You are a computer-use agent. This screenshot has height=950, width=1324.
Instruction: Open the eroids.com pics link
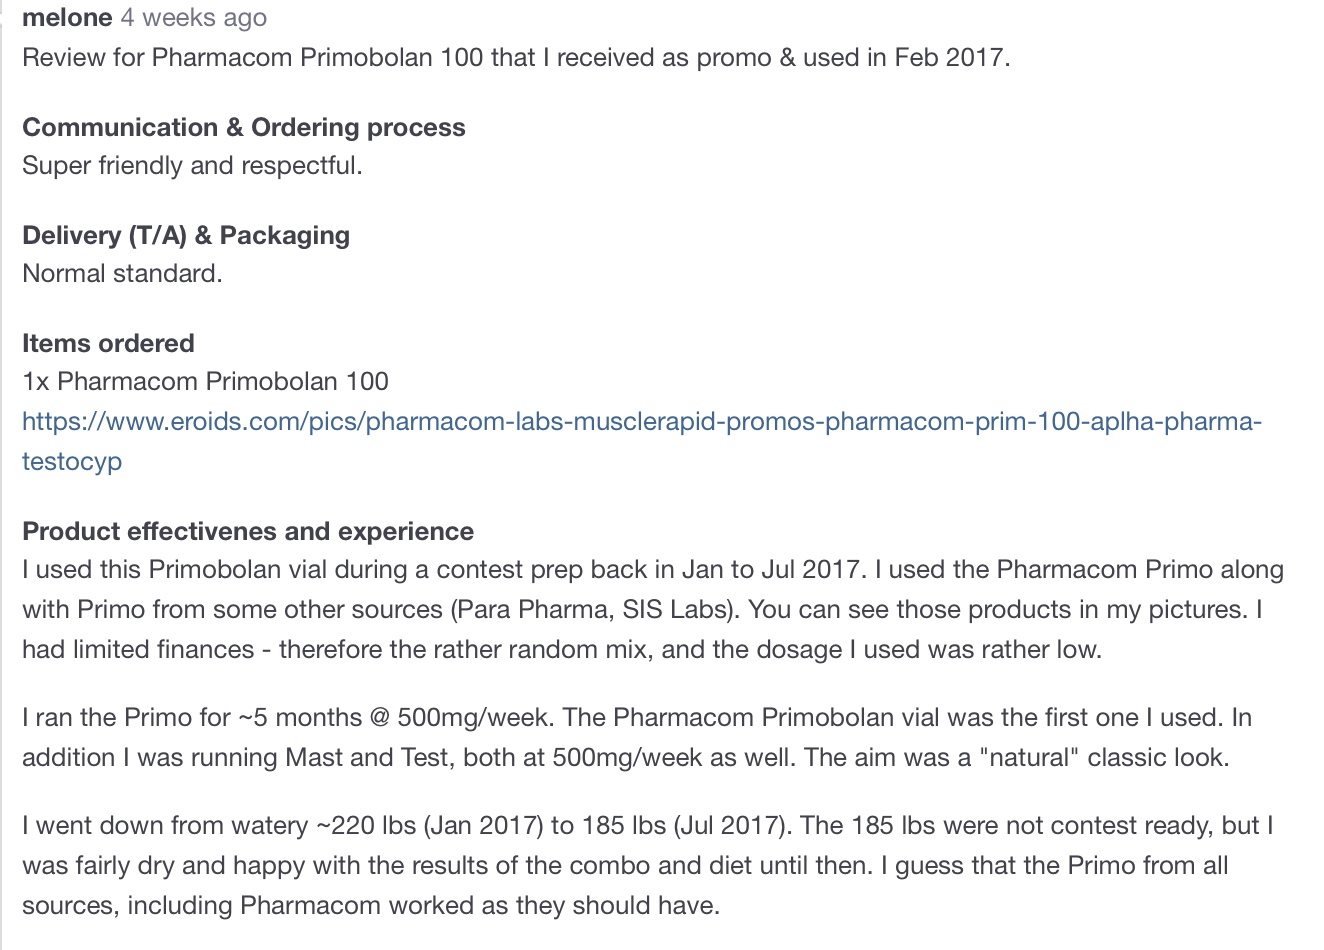(641, 421)
